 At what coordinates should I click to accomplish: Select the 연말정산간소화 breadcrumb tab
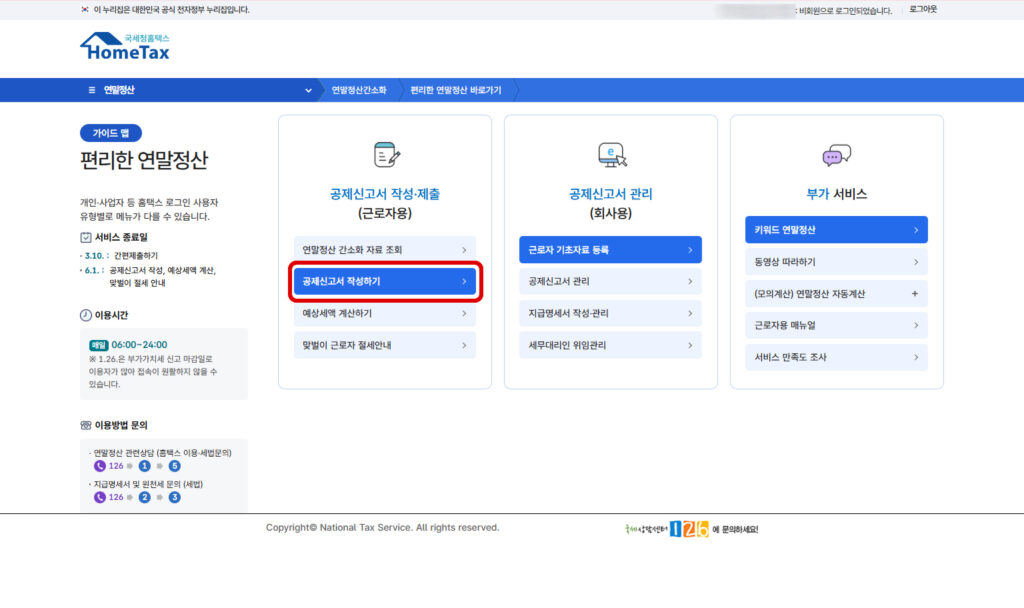click(x=360, y=90)
